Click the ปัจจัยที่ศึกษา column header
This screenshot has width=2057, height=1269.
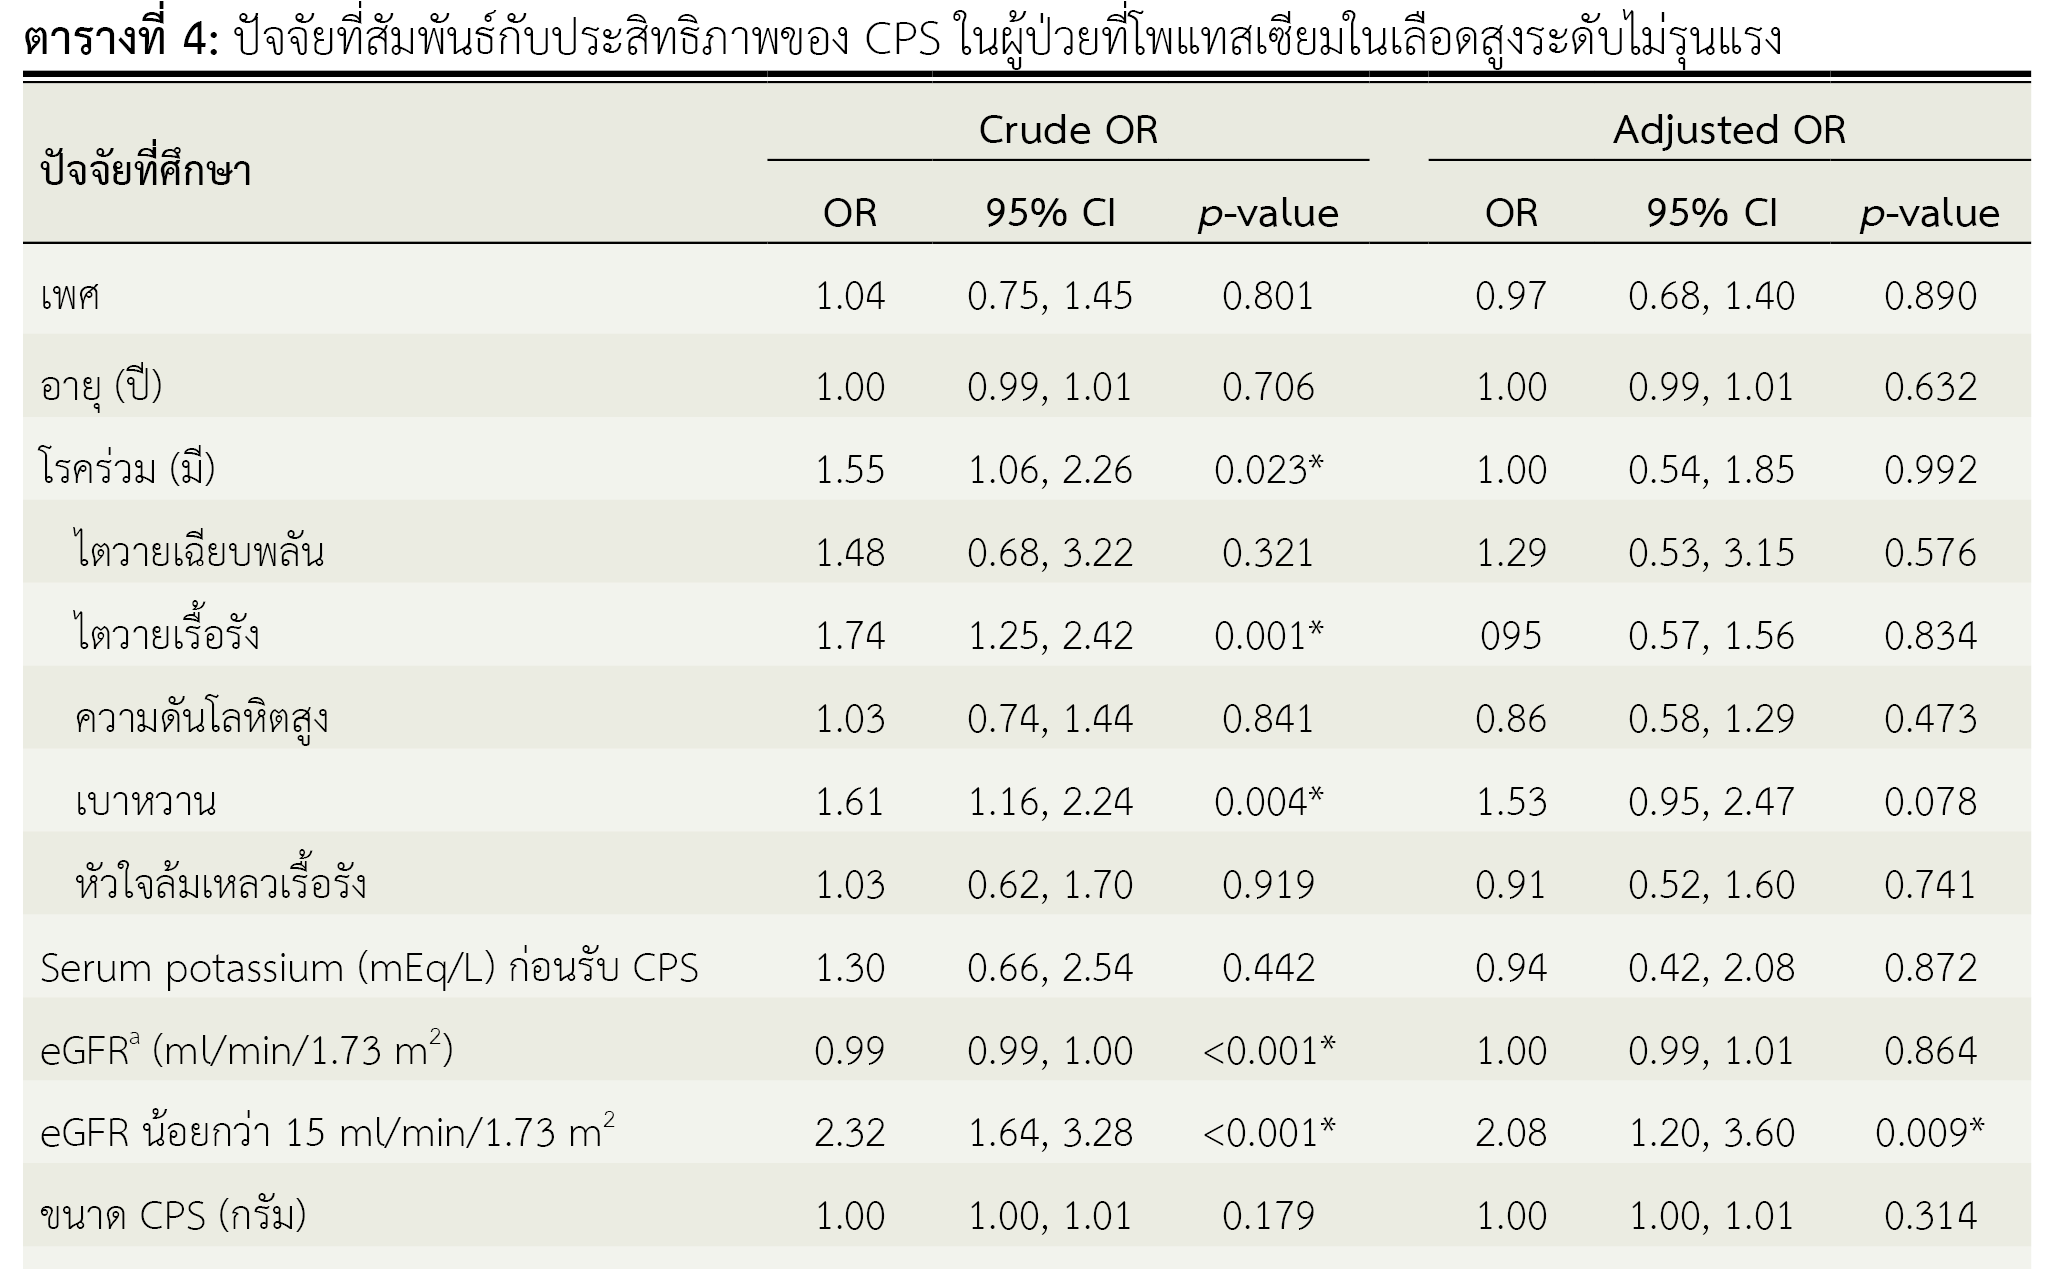point(146,172)
